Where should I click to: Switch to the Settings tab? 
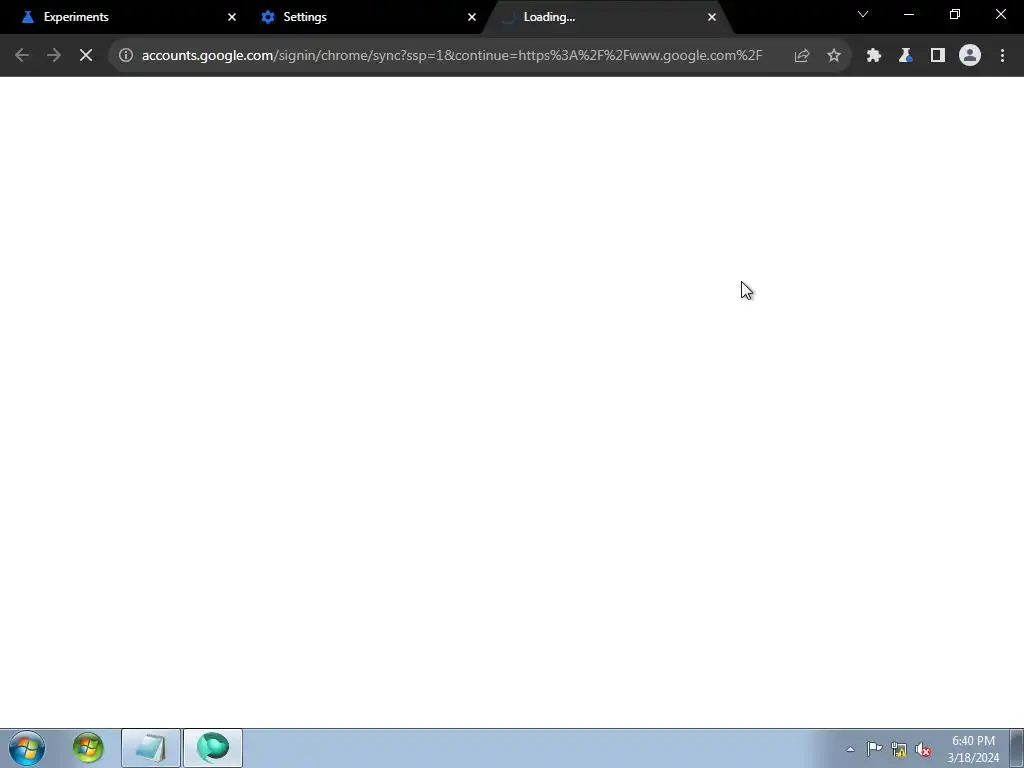tap(369, 17)
